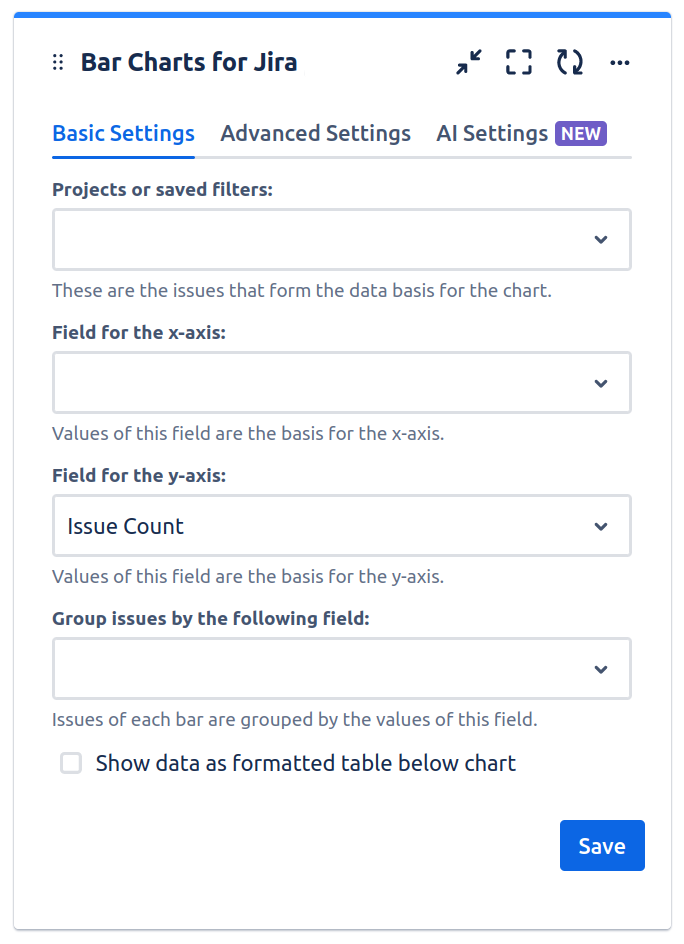The image size is (684, 944).
Task: Open the Projects or saved filters dropdown
Action: coord(320,240)
